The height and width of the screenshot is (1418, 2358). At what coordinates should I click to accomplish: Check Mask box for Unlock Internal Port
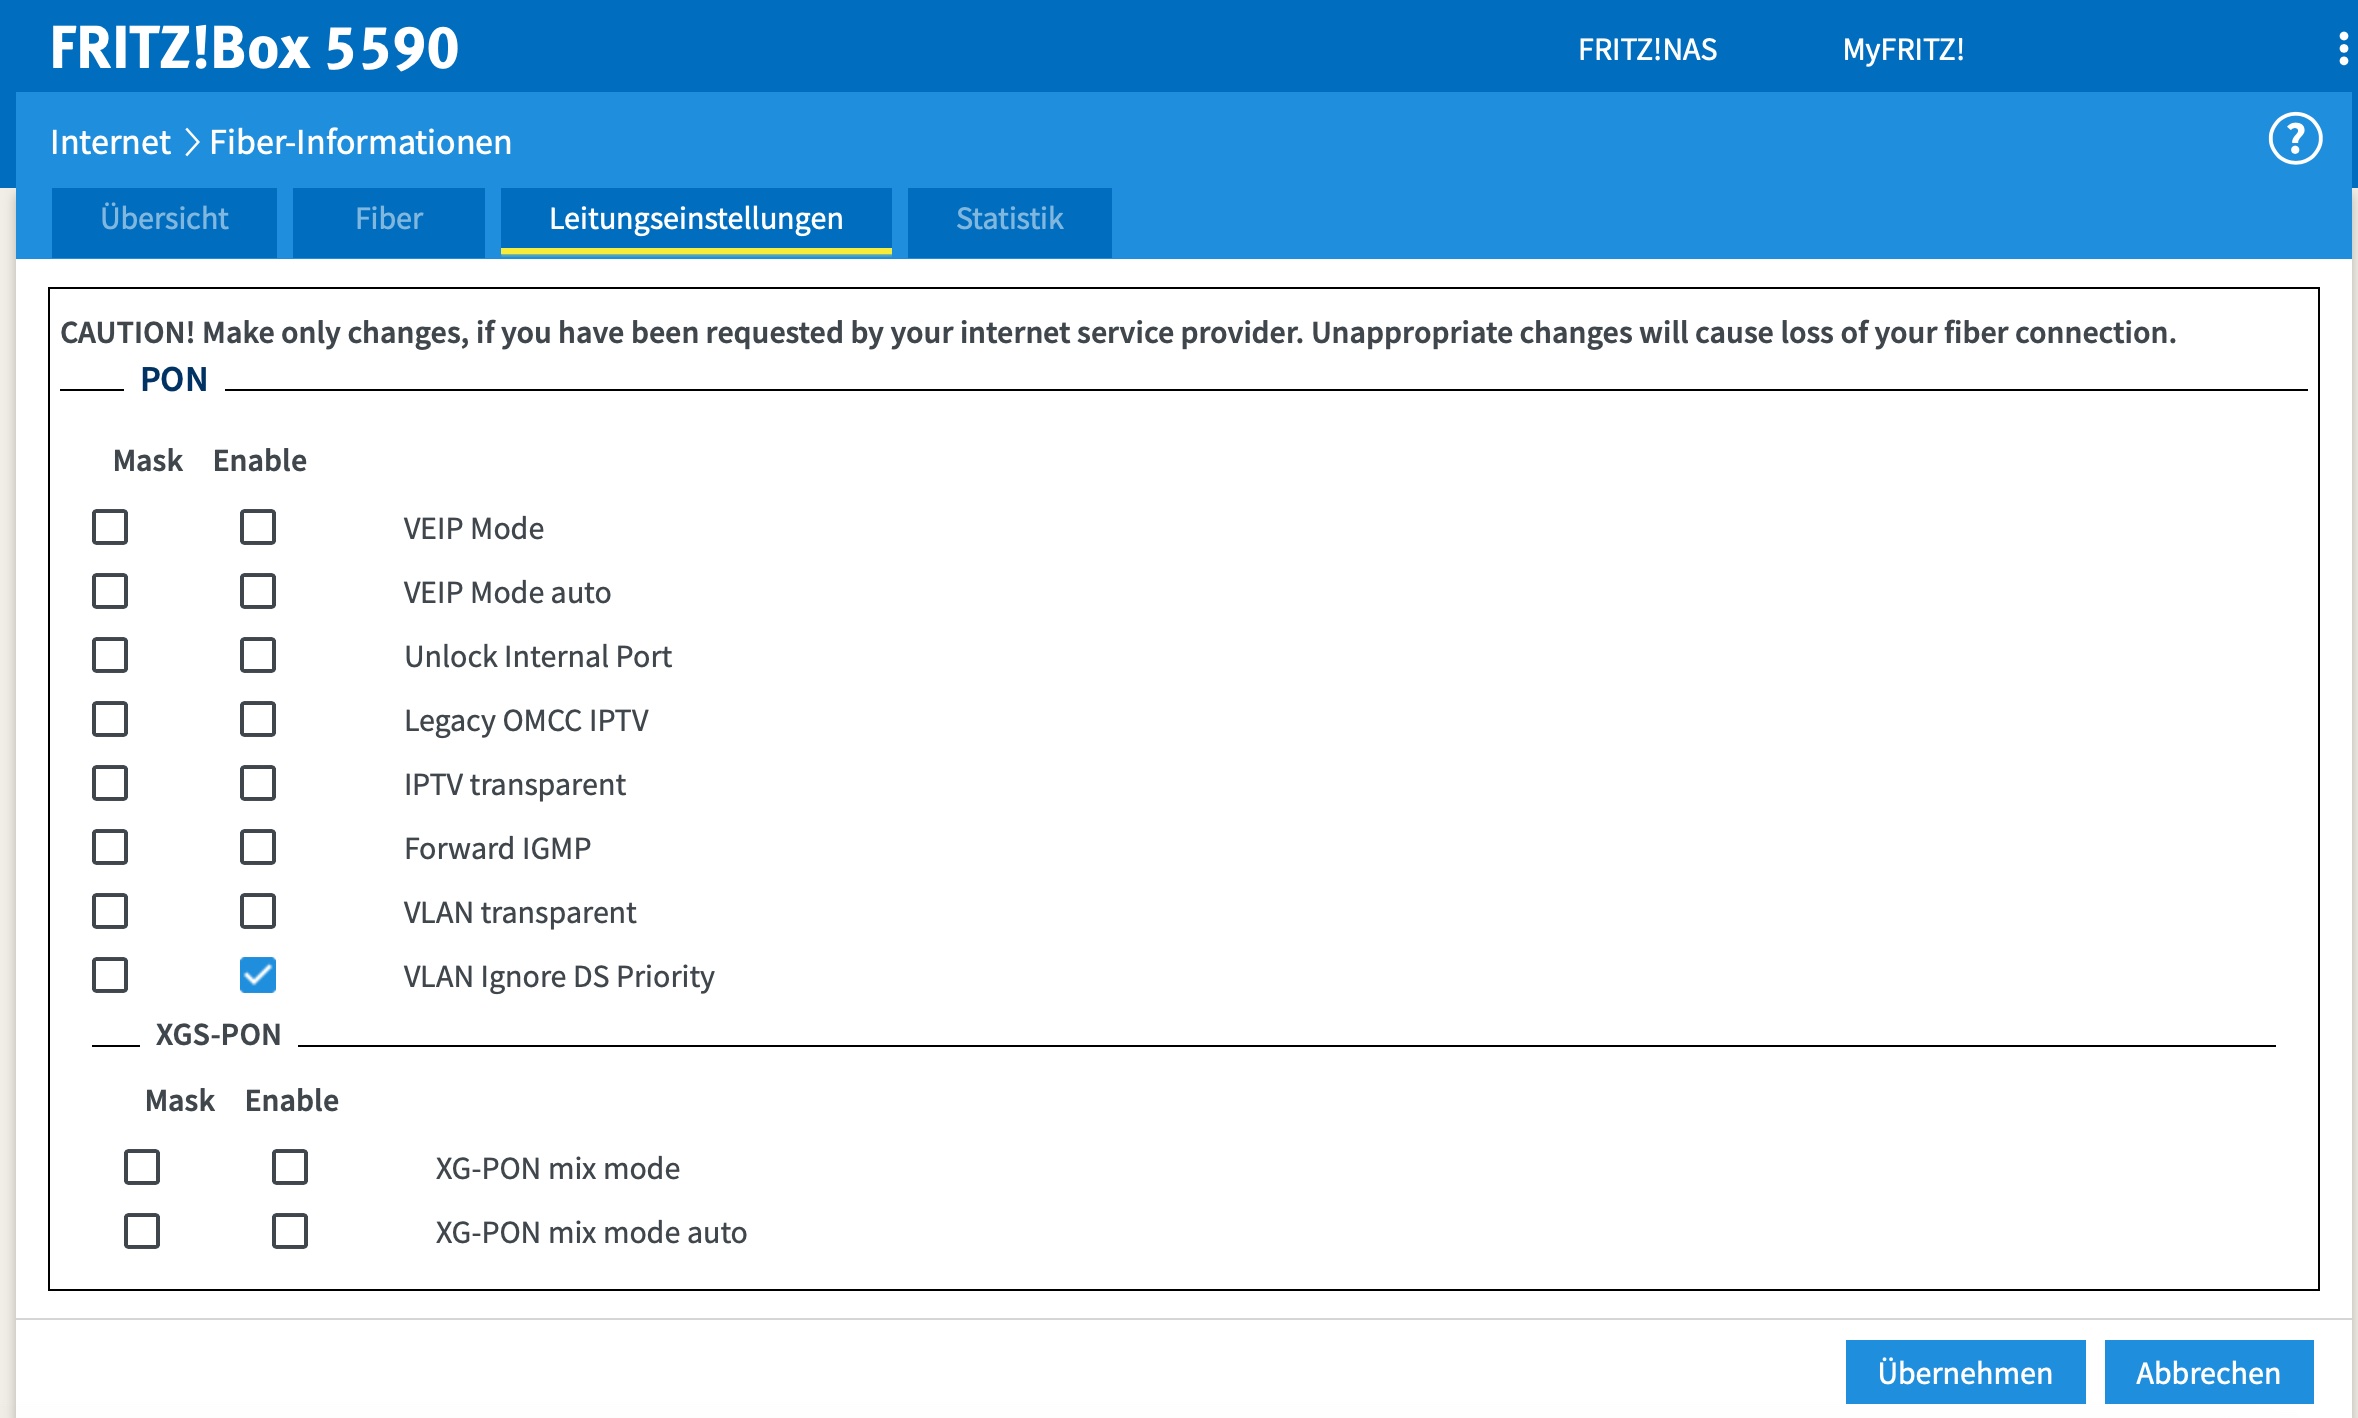[110, 655]
